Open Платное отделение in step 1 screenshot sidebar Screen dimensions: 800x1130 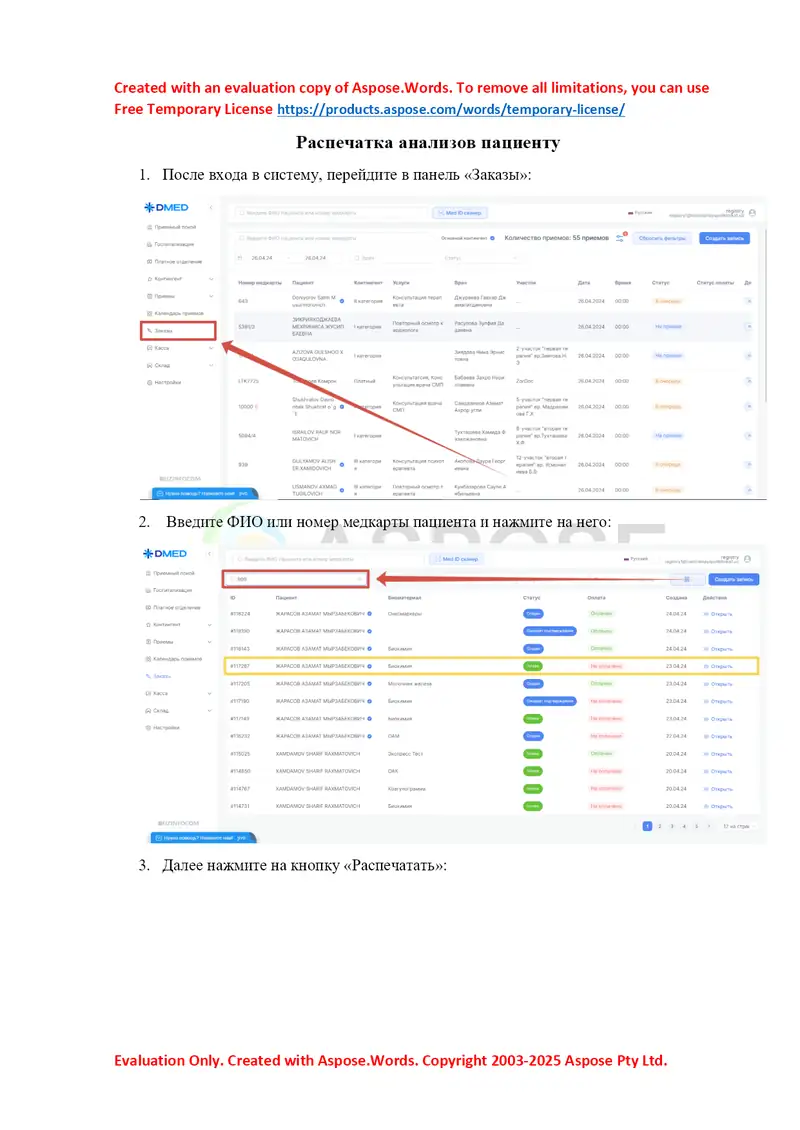(x=174, y=262)
